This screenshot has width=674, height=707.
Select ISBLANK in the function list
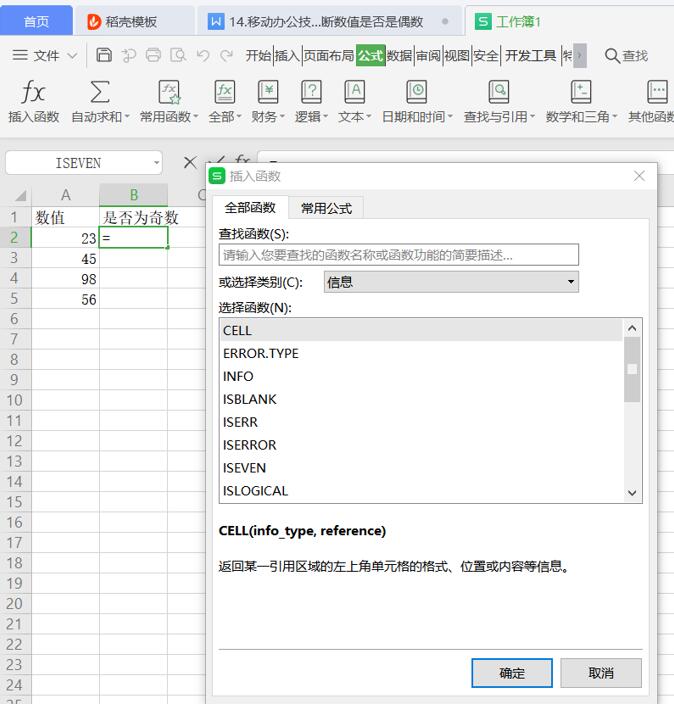(421, 399)
